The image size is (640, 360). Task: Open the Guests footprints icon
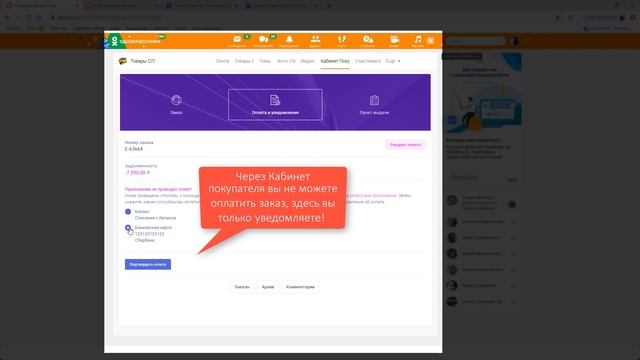pyautogui.click(x=342, y=39)
